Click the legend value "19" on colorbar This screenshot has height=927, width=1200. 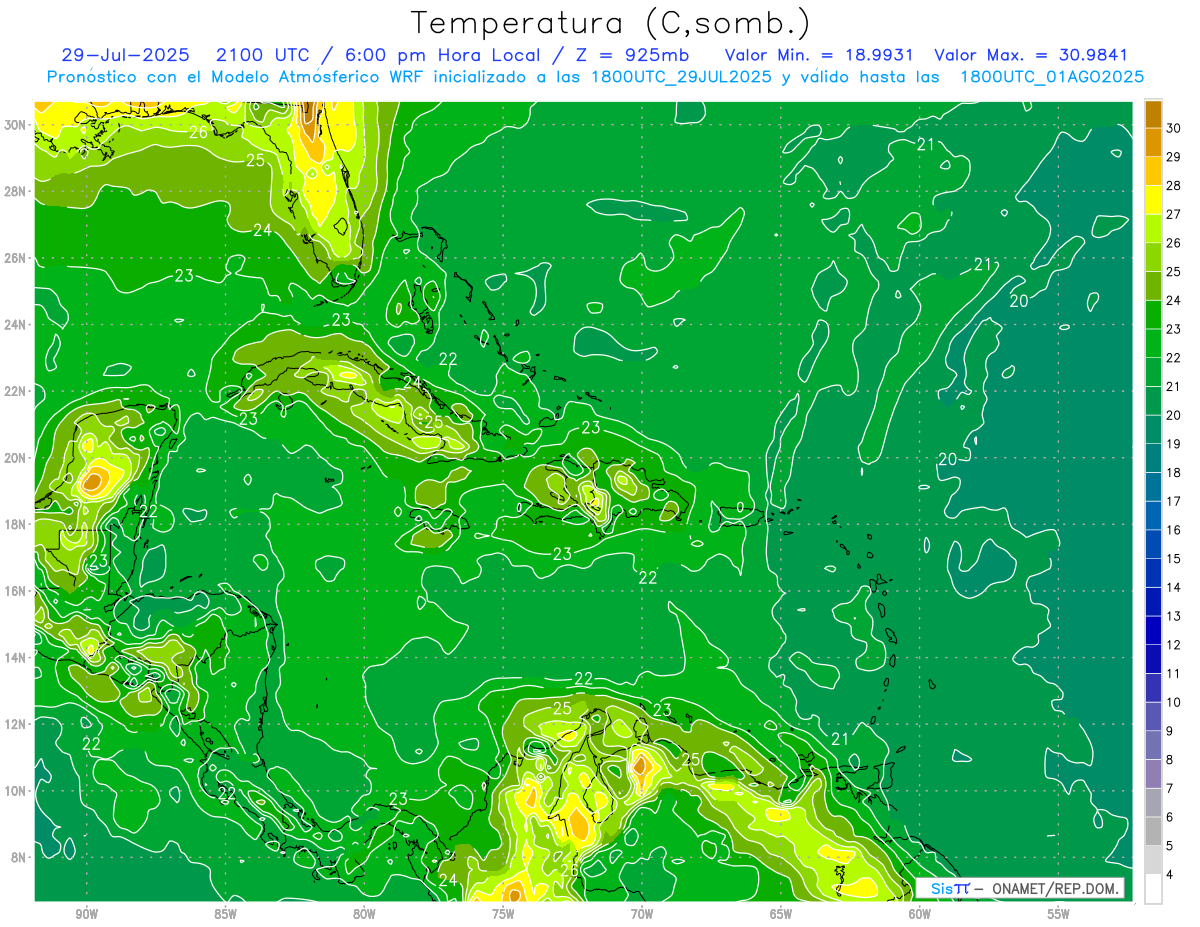click(1174, 443)
